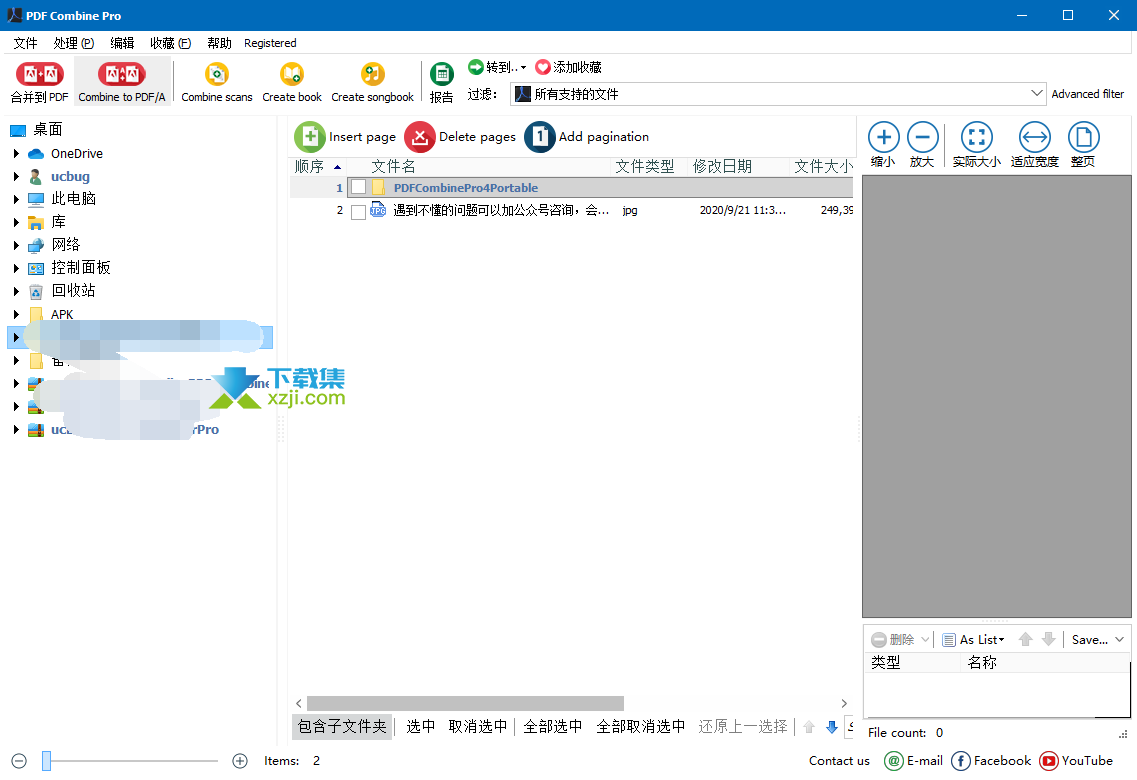Click the 取消选中 button
This screenshot has height=780, width=1137.
tap(477, 727)
